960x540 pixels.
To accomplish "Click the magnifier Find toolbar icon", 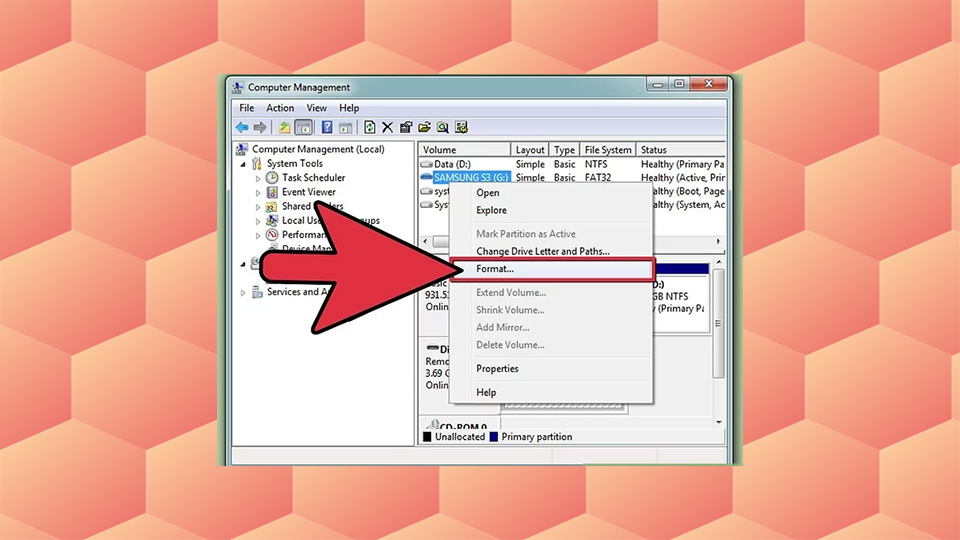I will 443,127.
